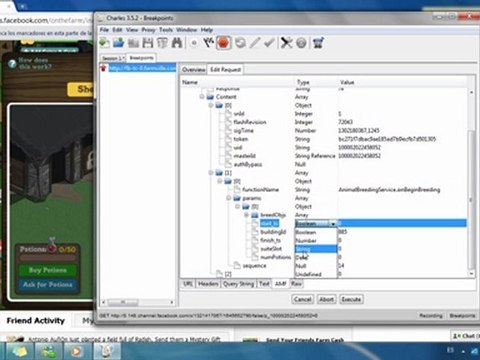Click the New Session toolbar icon in Charles
The width and height of the screenshot is (480, 360).
105,43
